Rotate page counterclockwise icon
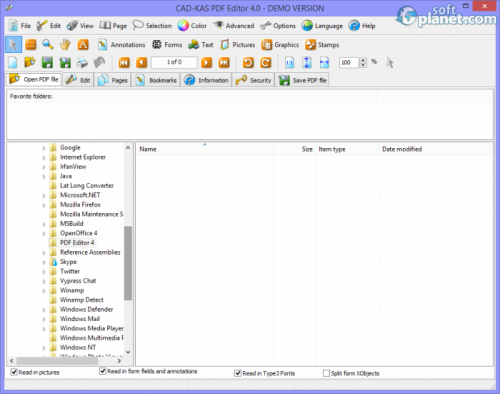500x394 pixels. (248, 62)
